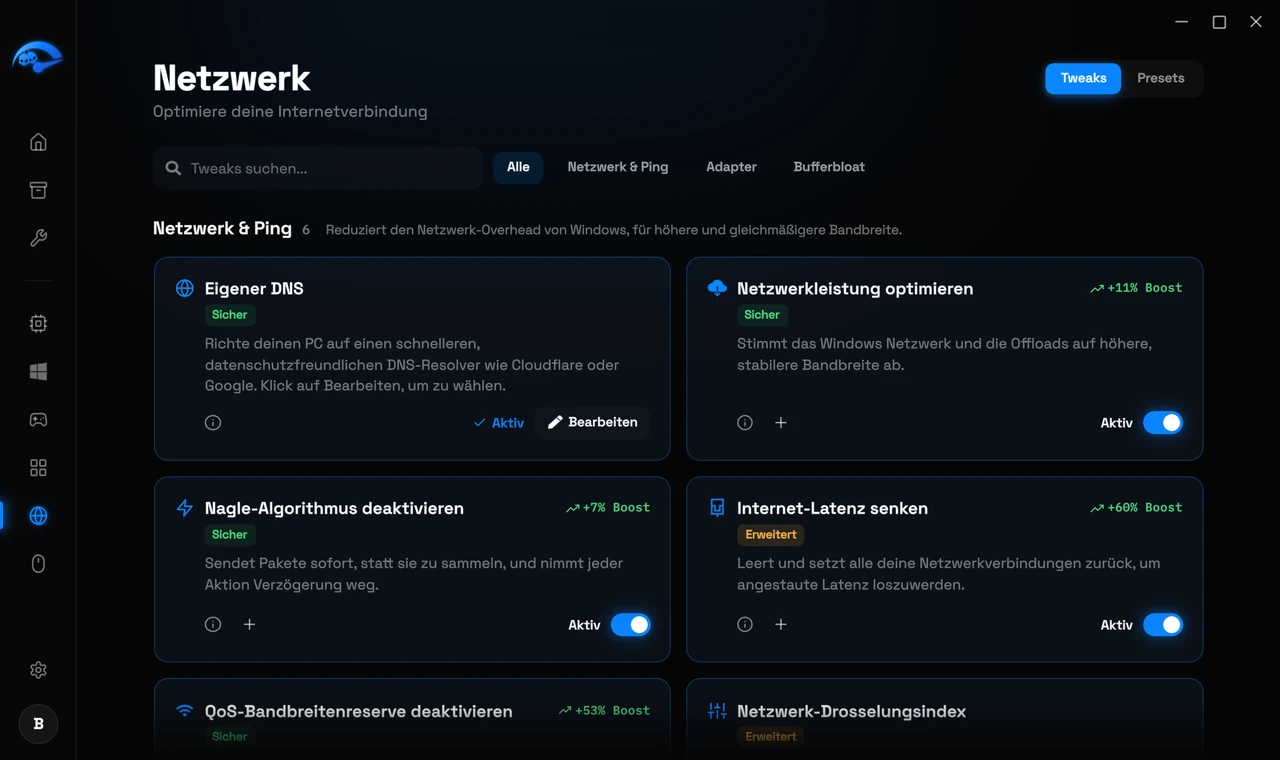Click Wi-Fi icon beside QoS-Bandbreitenreserve deaktivieren

click(x=185, y=711)
